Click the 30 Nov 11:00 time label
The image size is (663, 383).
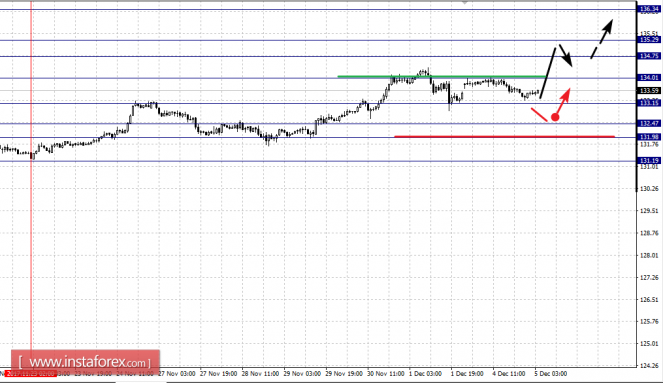(x=386, y=374)
